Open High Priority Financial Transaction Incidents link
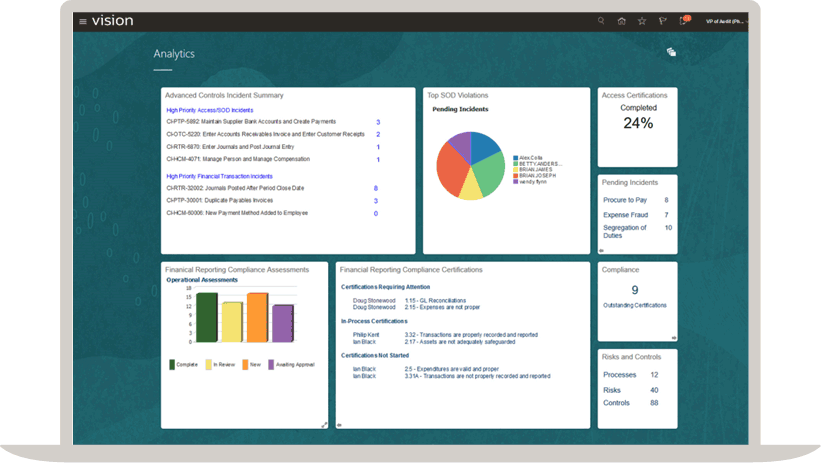The image size is (821, 463). [x=219, y=176]
